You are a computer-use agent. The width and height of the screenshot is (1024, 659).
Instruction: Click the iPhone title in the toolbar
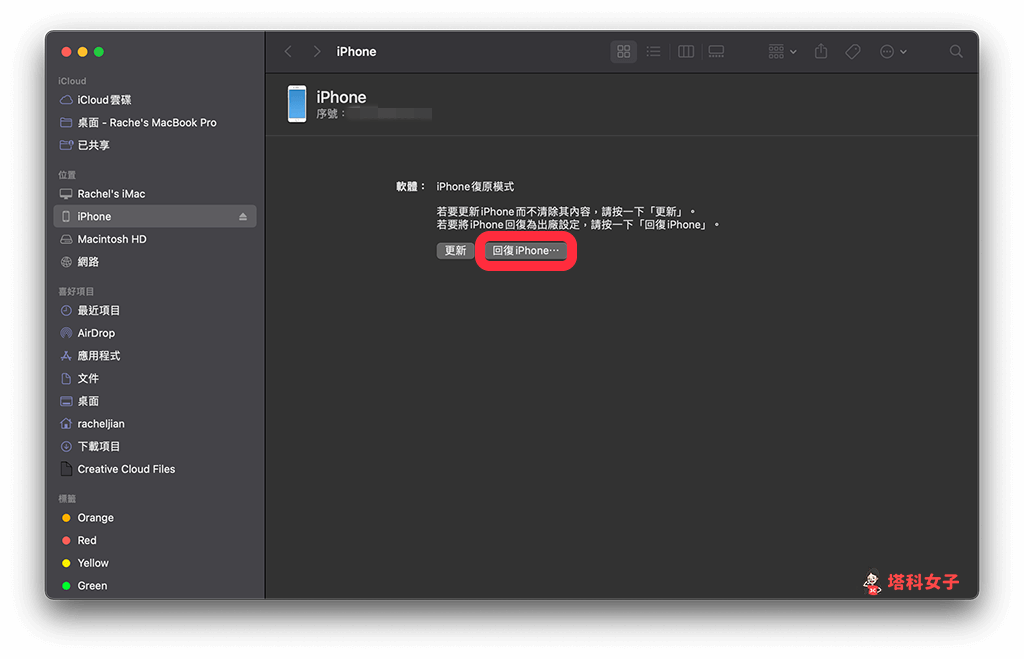tap(356, 52)
